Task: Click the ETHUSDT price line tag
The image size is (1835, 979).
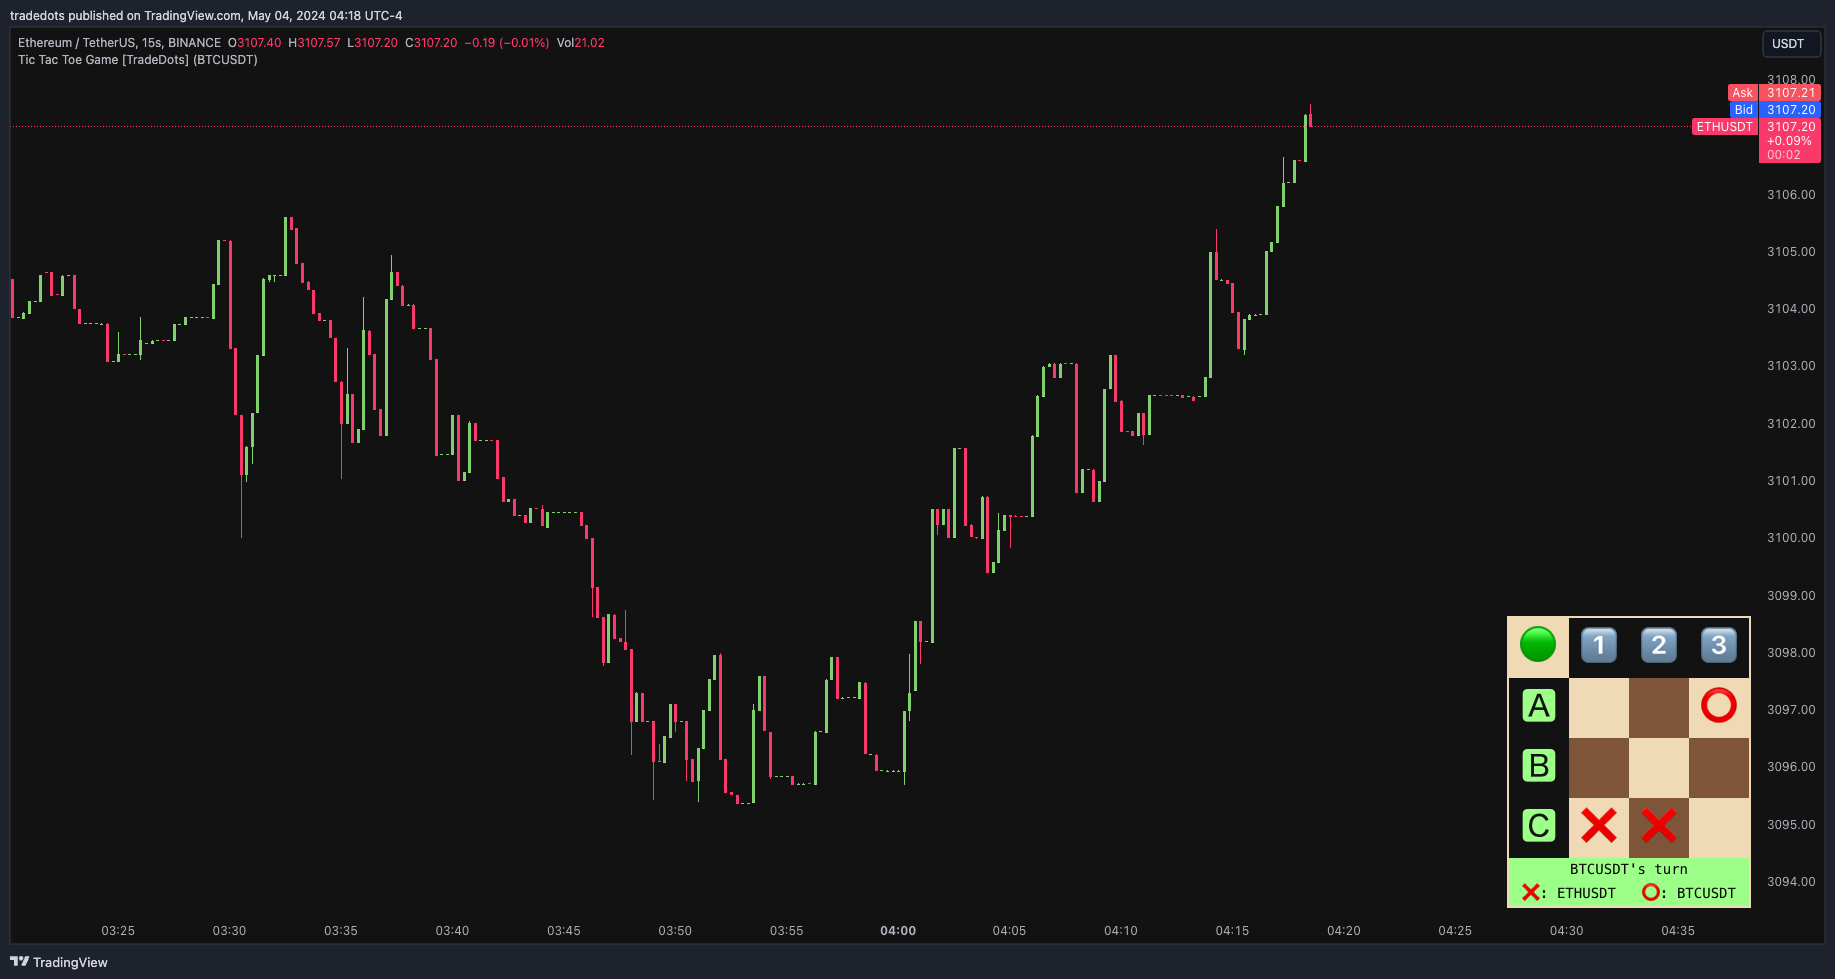Action: pos(1724,127)
